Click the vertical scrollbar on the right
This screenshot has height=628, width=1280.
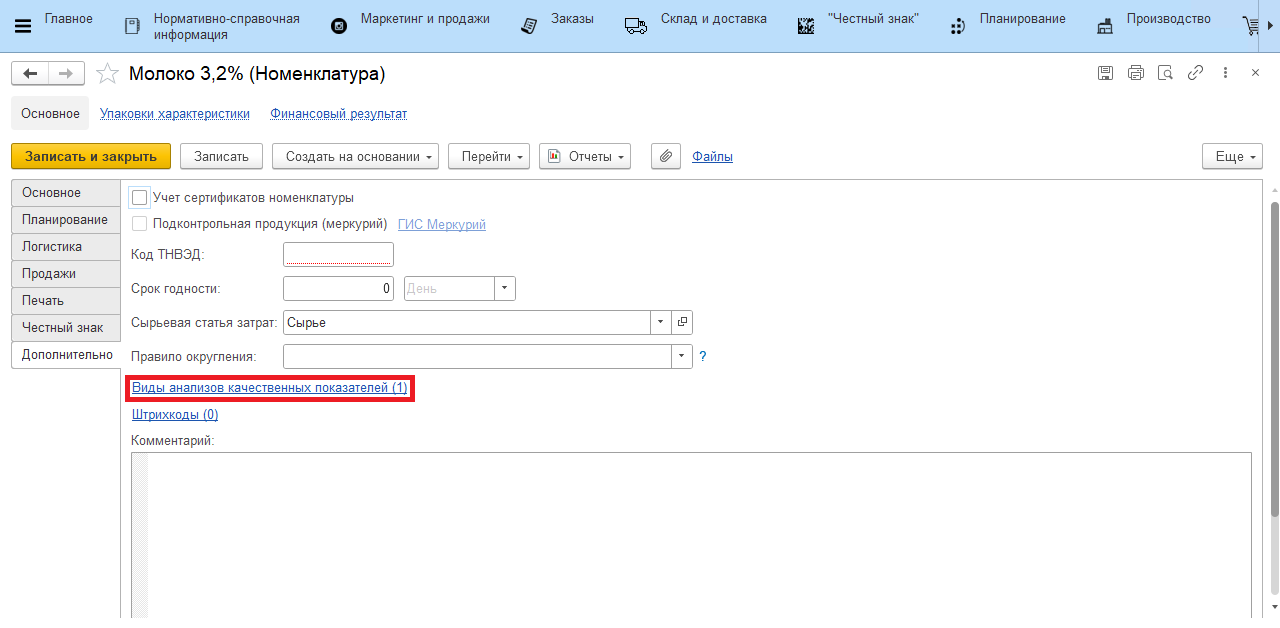click(1274, 360)
